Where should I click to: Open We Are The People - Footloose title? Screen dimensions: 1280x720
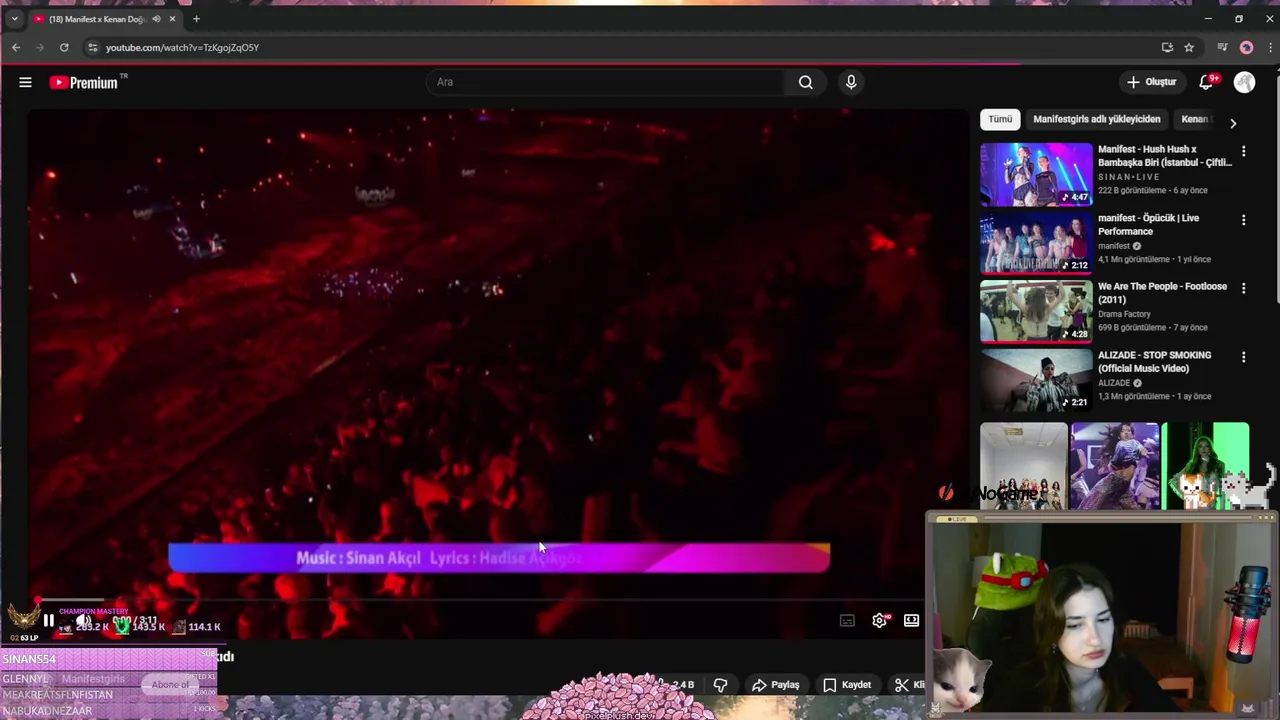click(x=1162, y=293)
